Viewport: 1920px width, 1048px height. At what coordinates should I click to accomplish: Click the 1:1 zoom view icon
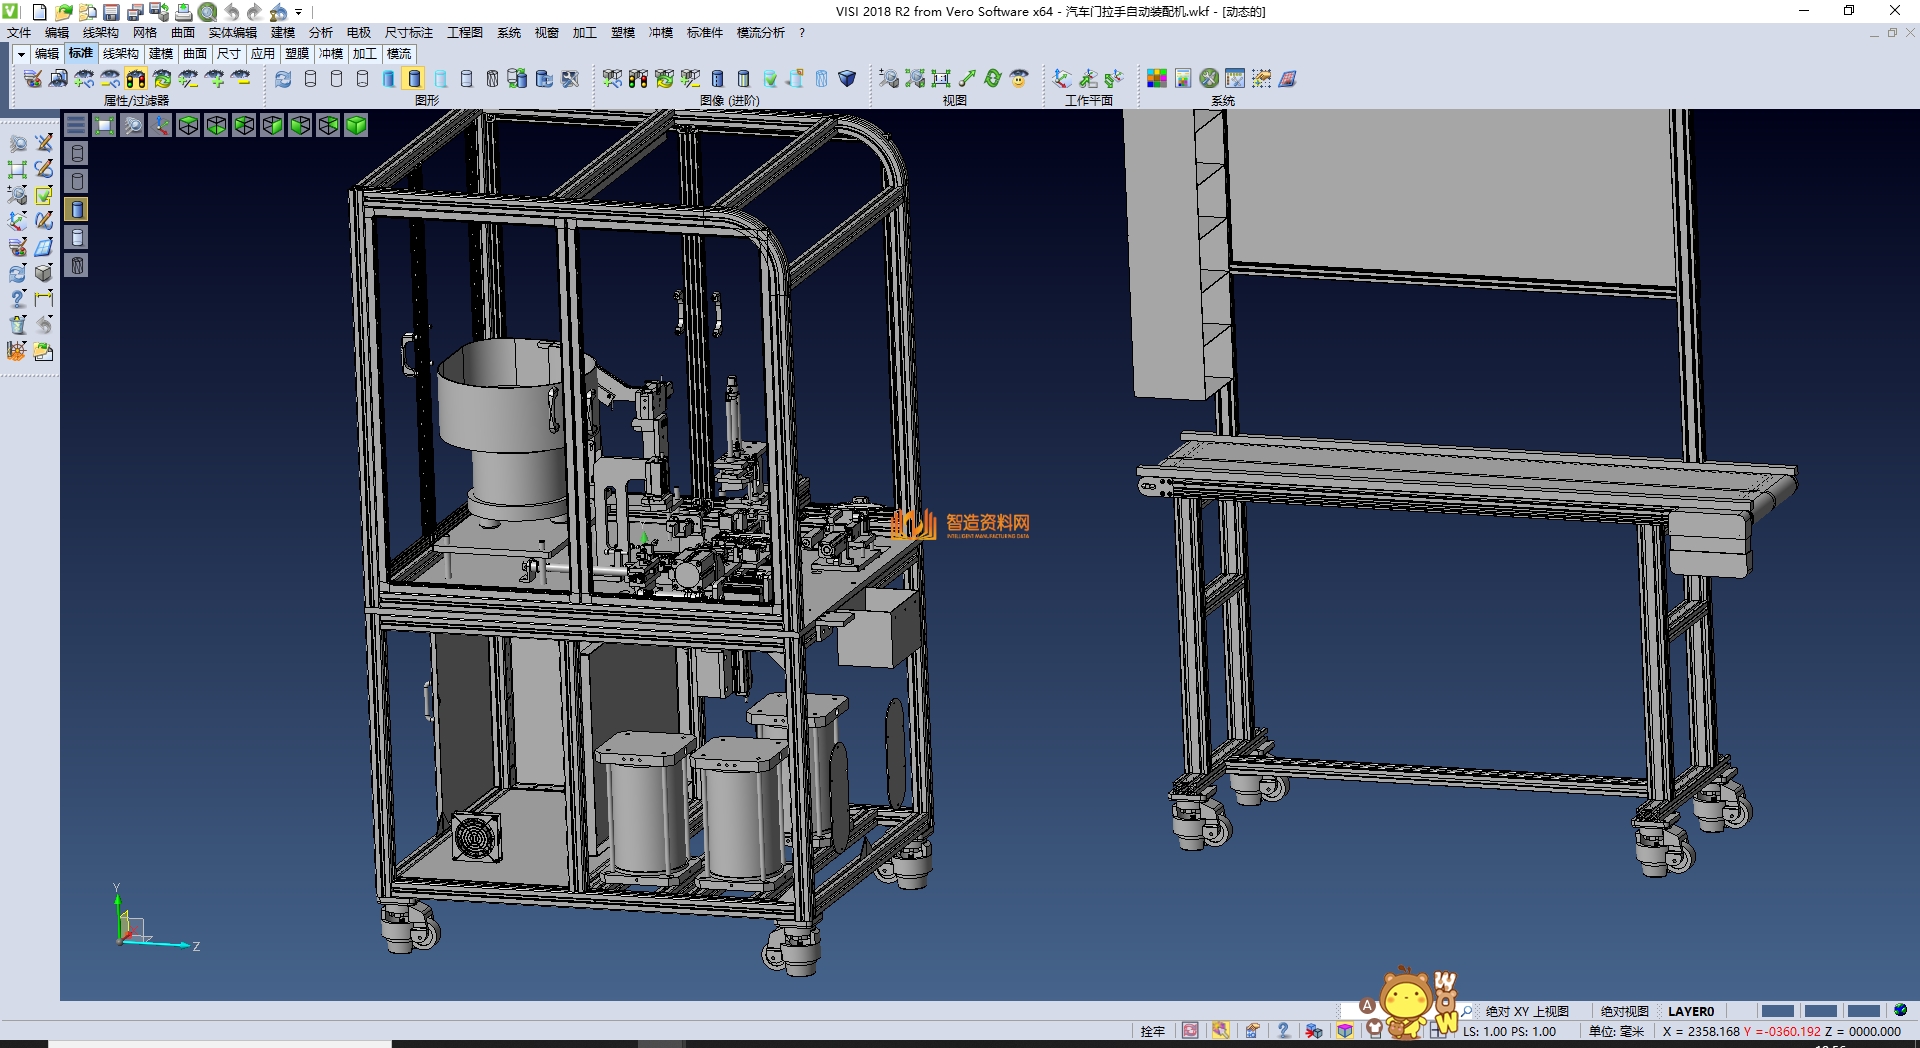(x=941, y=78)
